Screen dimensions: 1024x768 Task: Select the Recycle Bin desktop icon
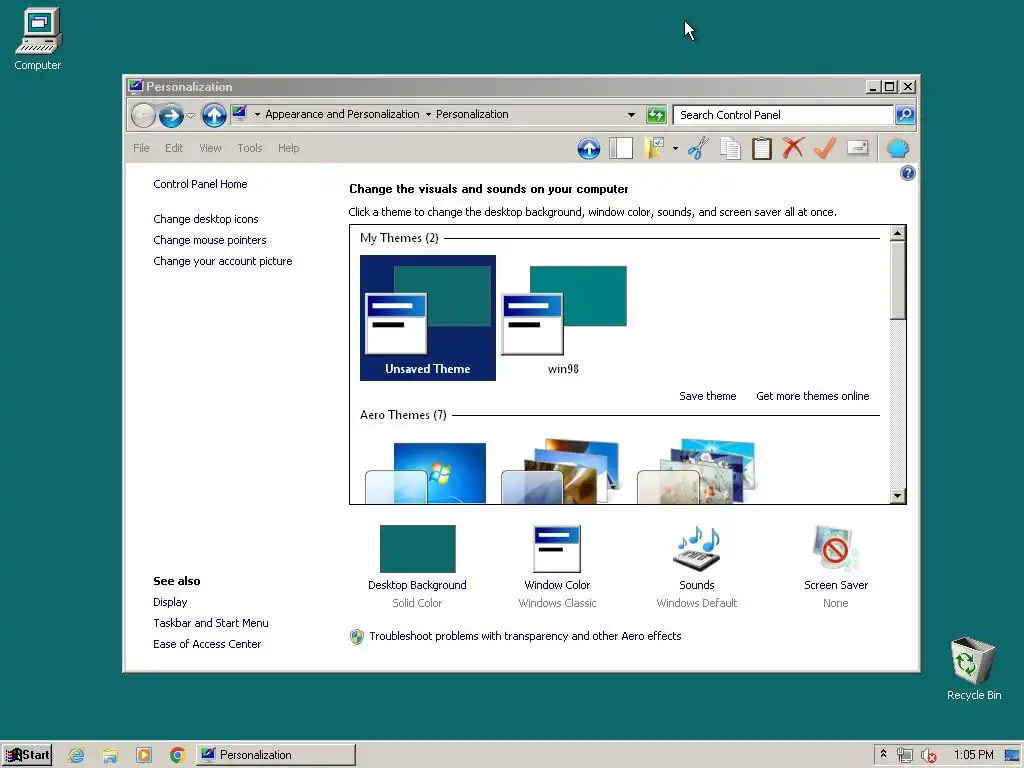pyautogui.click(x=974, y=668)
